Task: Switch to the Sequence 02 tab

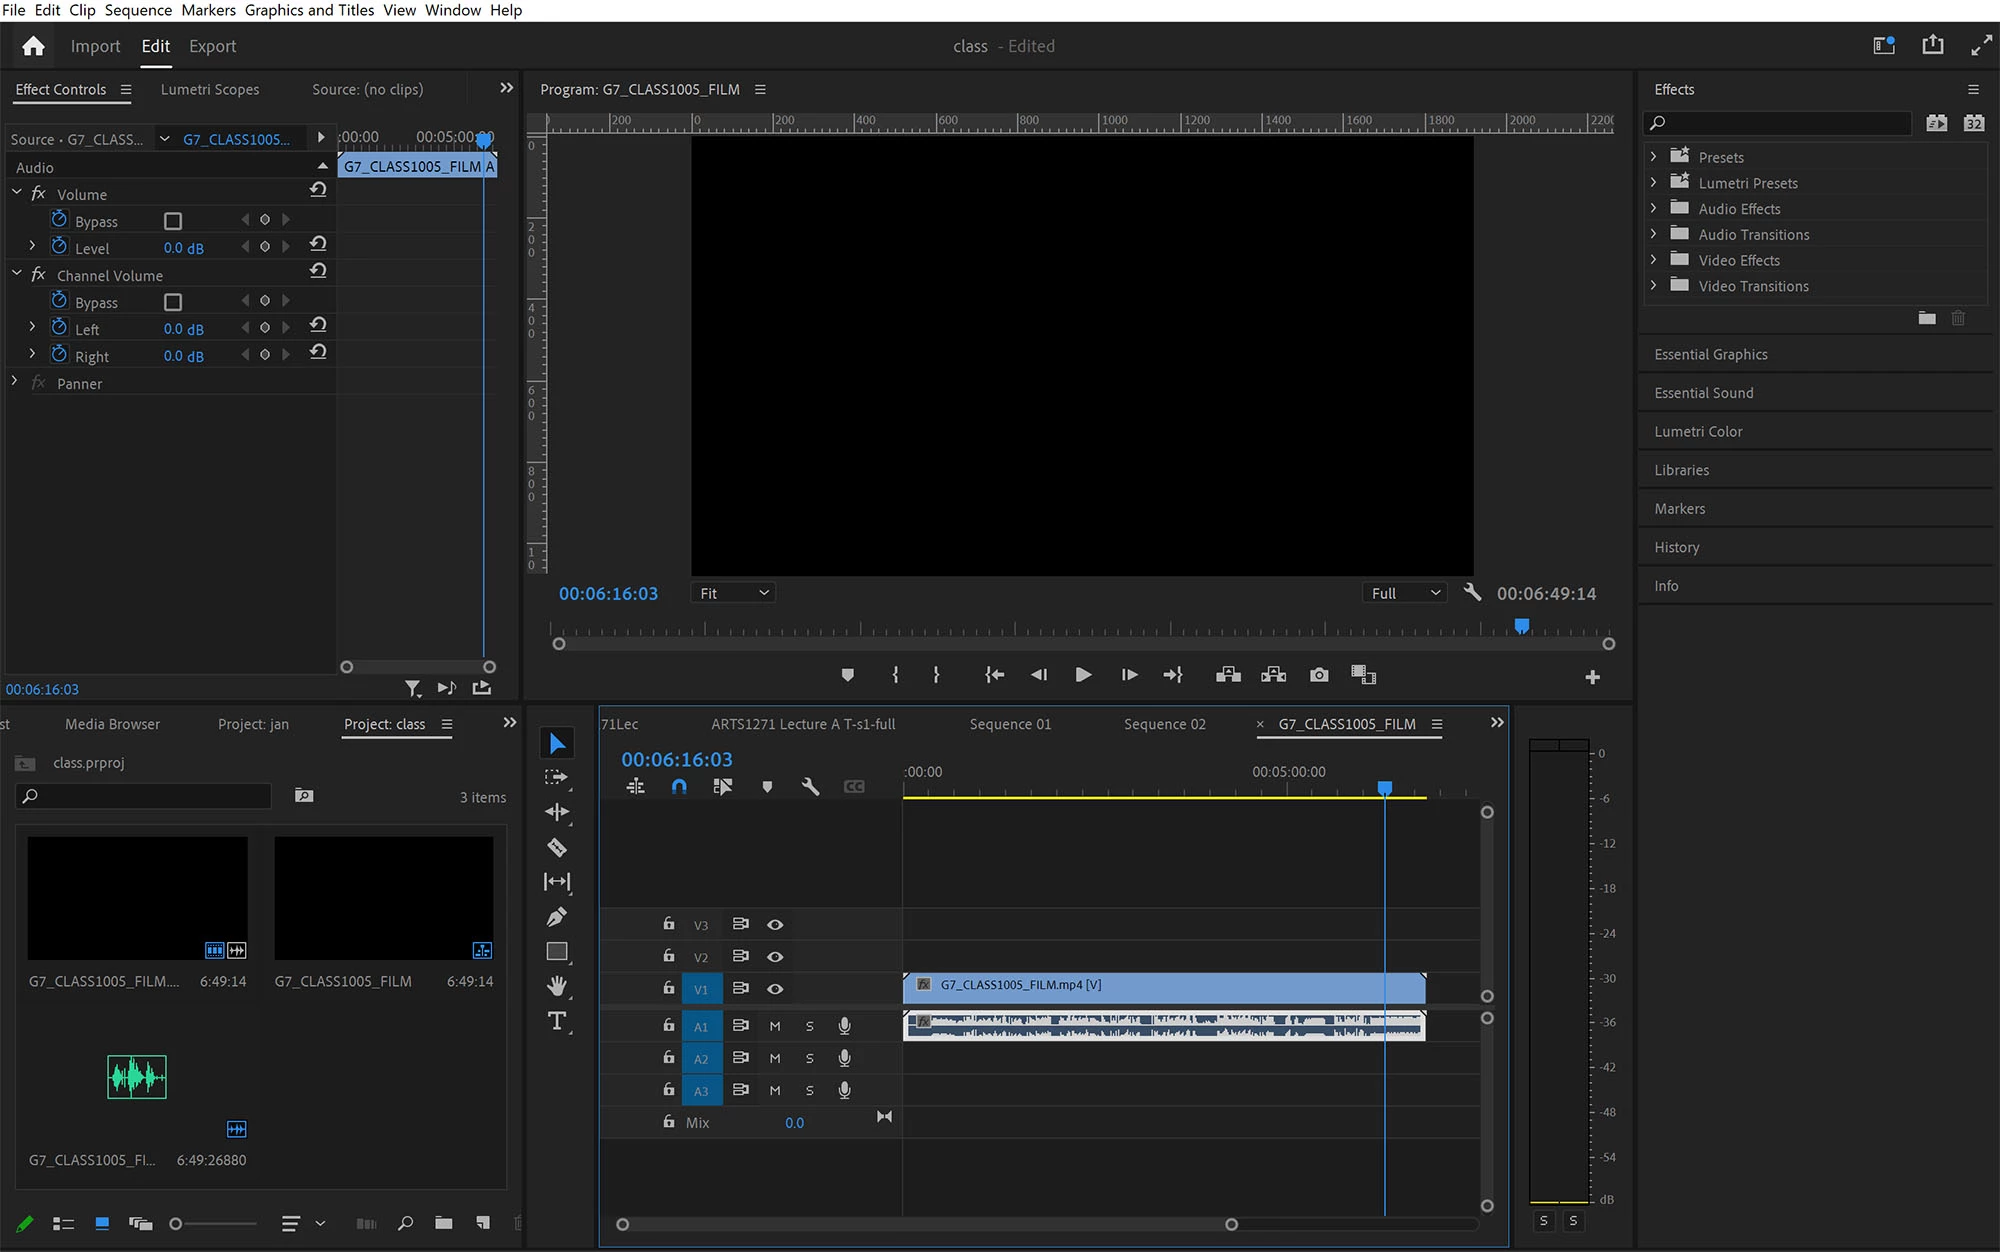Action: tap(1164, 724)
